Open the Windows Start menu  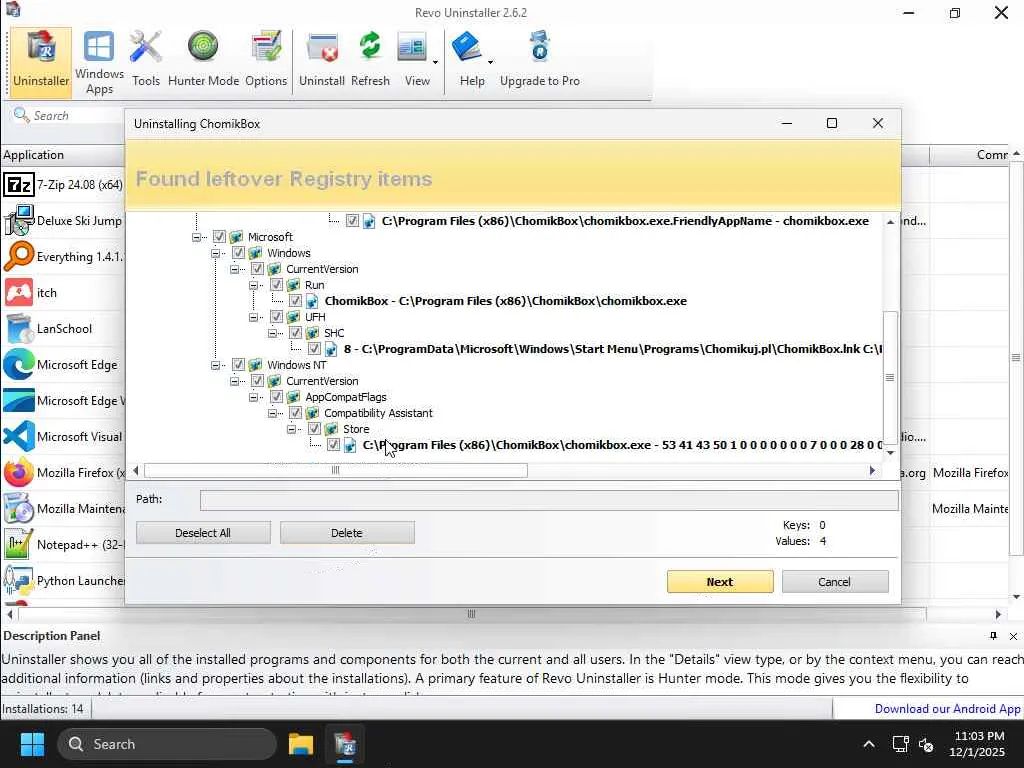(x=32, y=744)
